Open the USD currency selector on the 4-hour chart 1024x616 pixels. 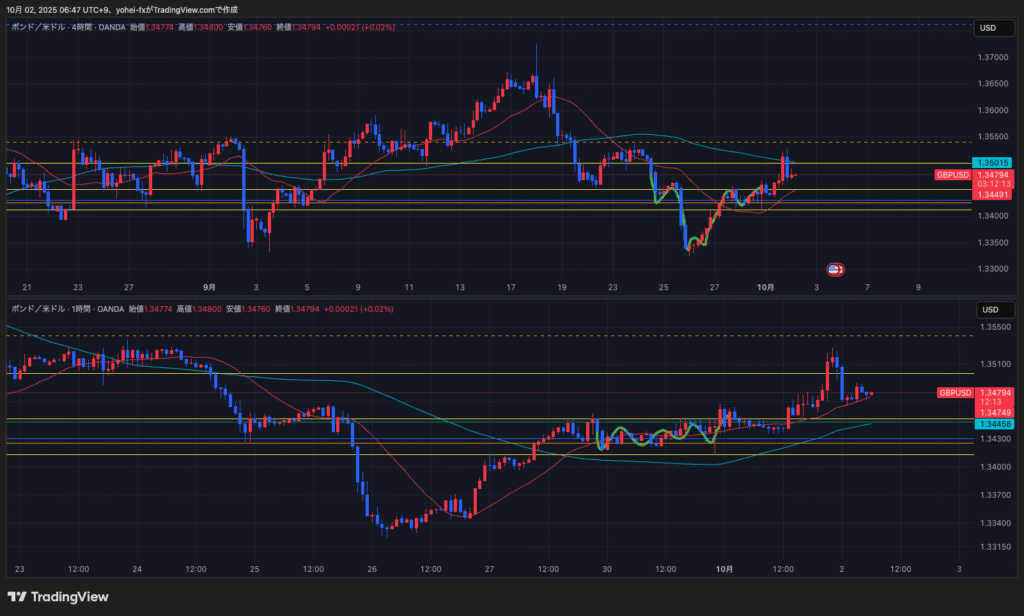click(987, 28)
